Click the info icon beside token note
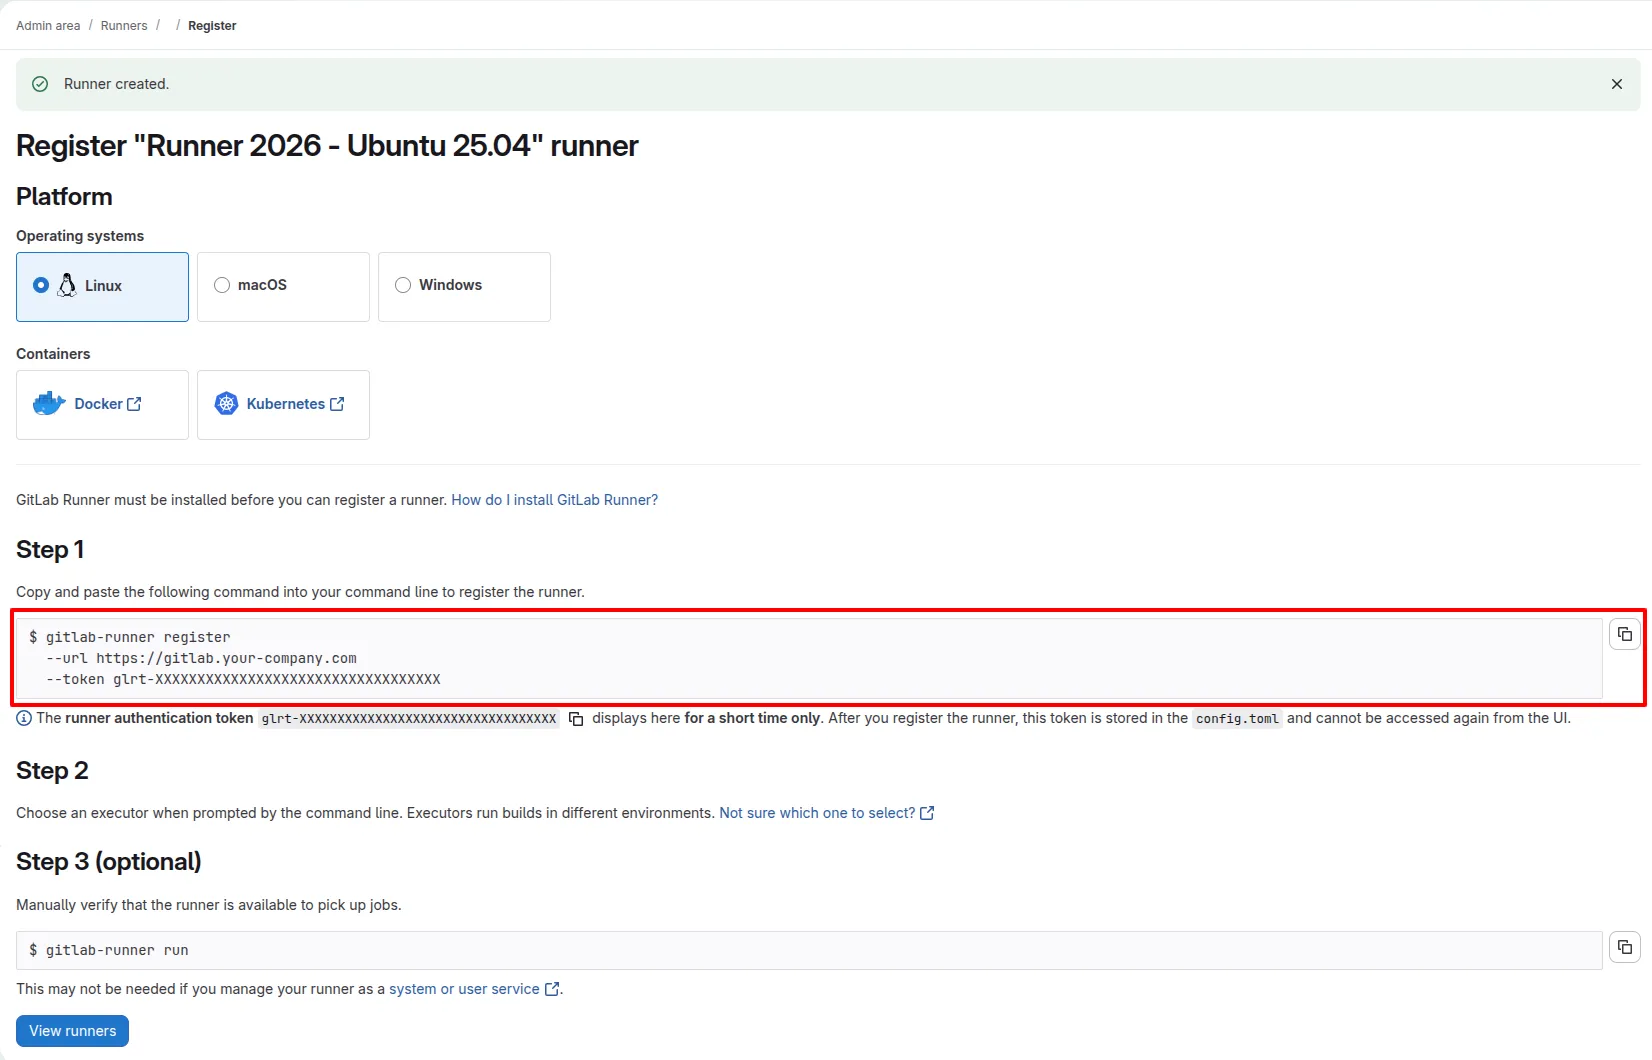 [x=24, y=718]
